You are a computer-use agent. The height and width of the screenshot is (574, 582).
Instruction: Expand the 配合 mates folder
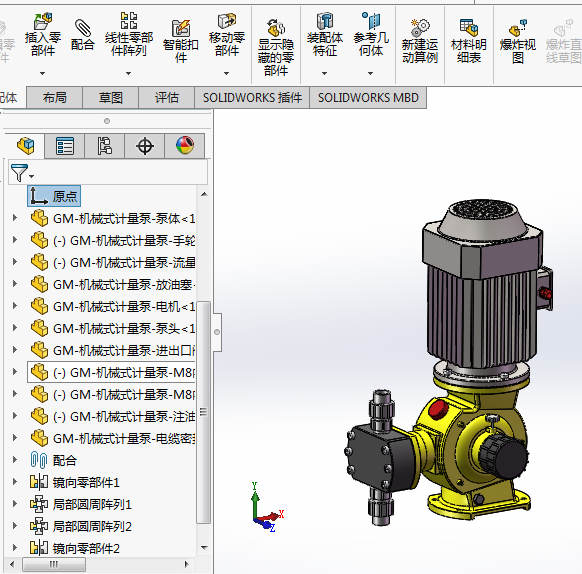pos(15,460)
